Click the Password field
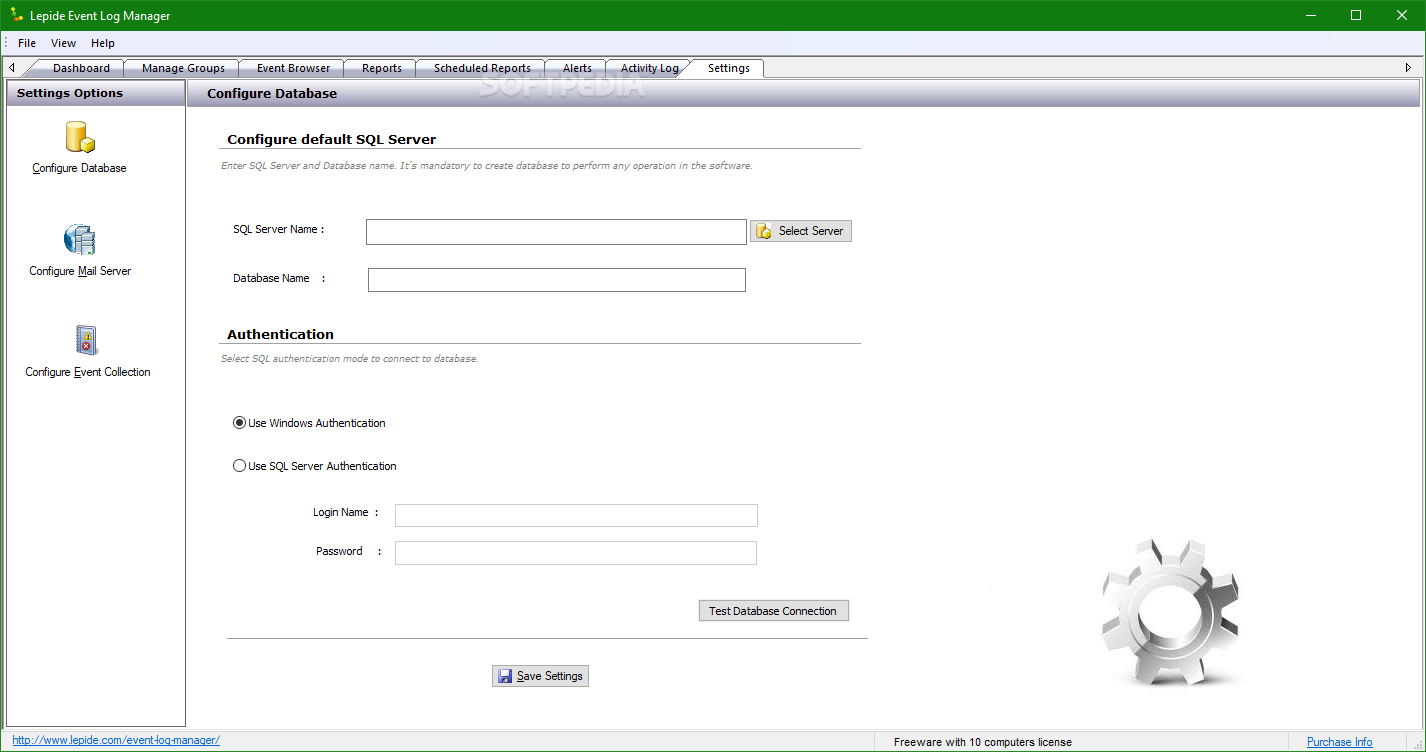 576,553
